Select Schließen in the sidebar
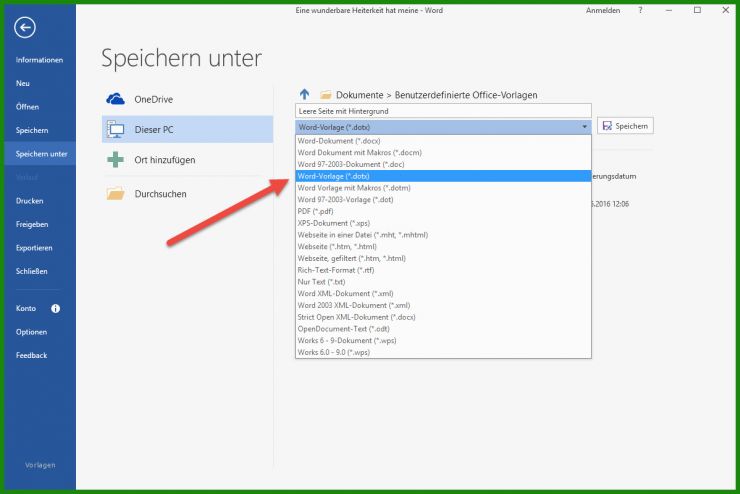 click(x=32, y=271)
